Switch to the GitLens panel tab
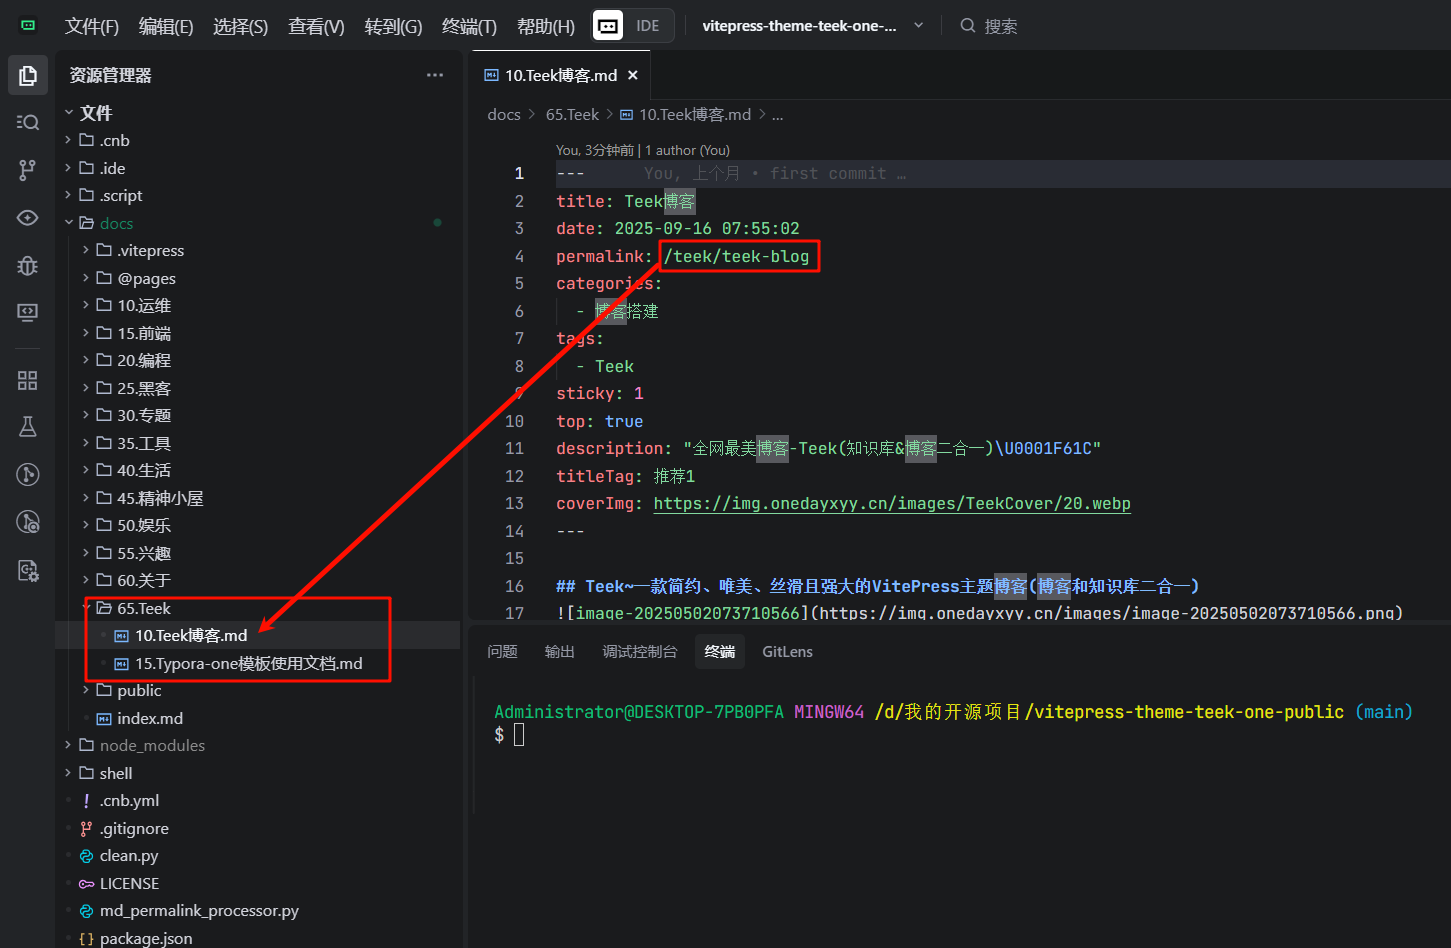 (787, 651)
